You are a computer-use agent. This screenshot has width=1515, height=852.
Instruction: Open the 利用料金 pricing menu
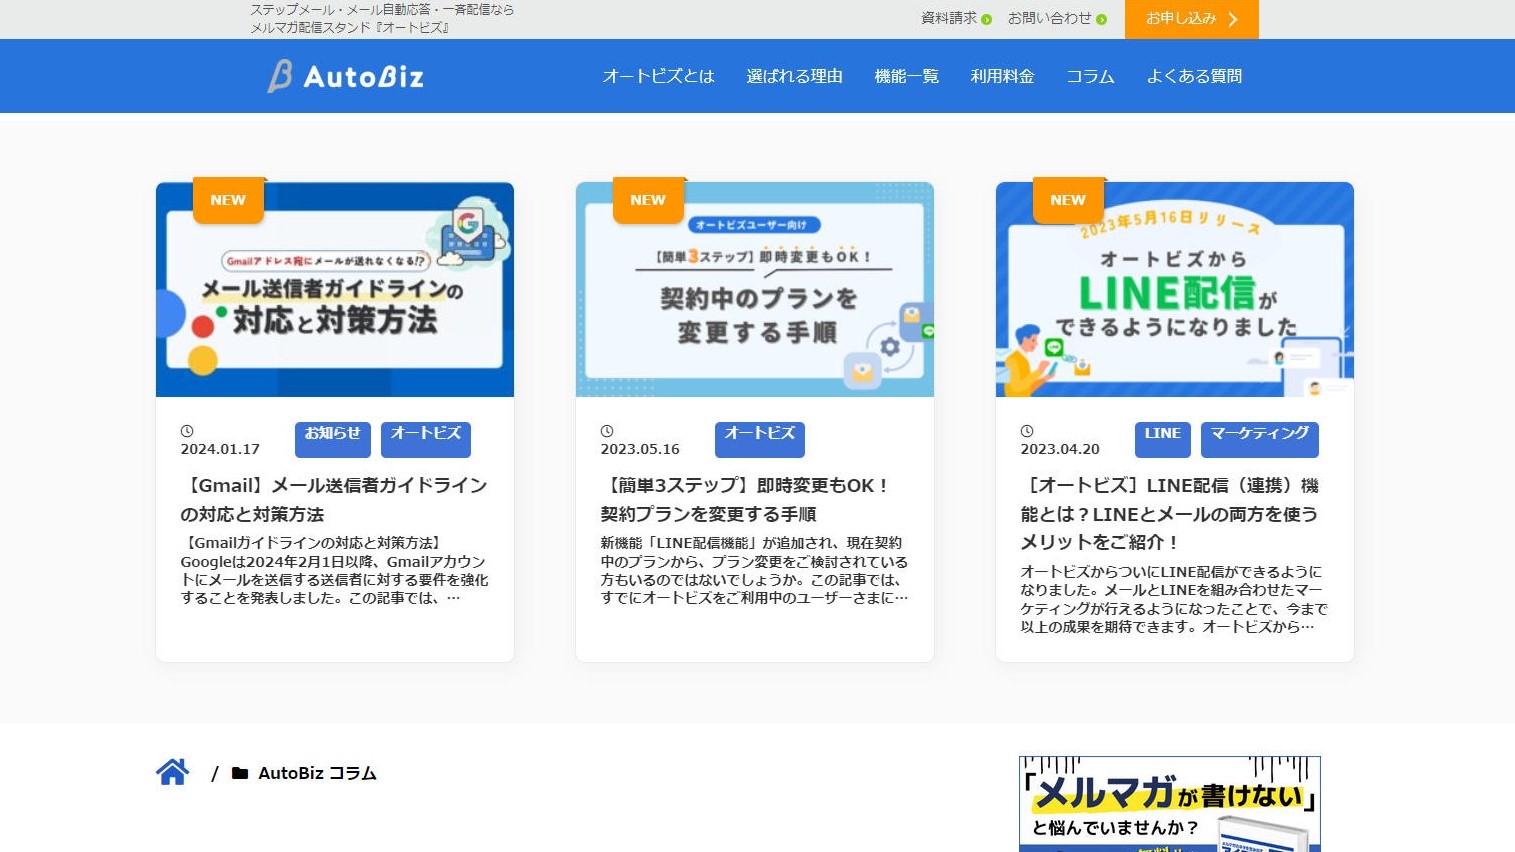click(x=1002, y=76)
